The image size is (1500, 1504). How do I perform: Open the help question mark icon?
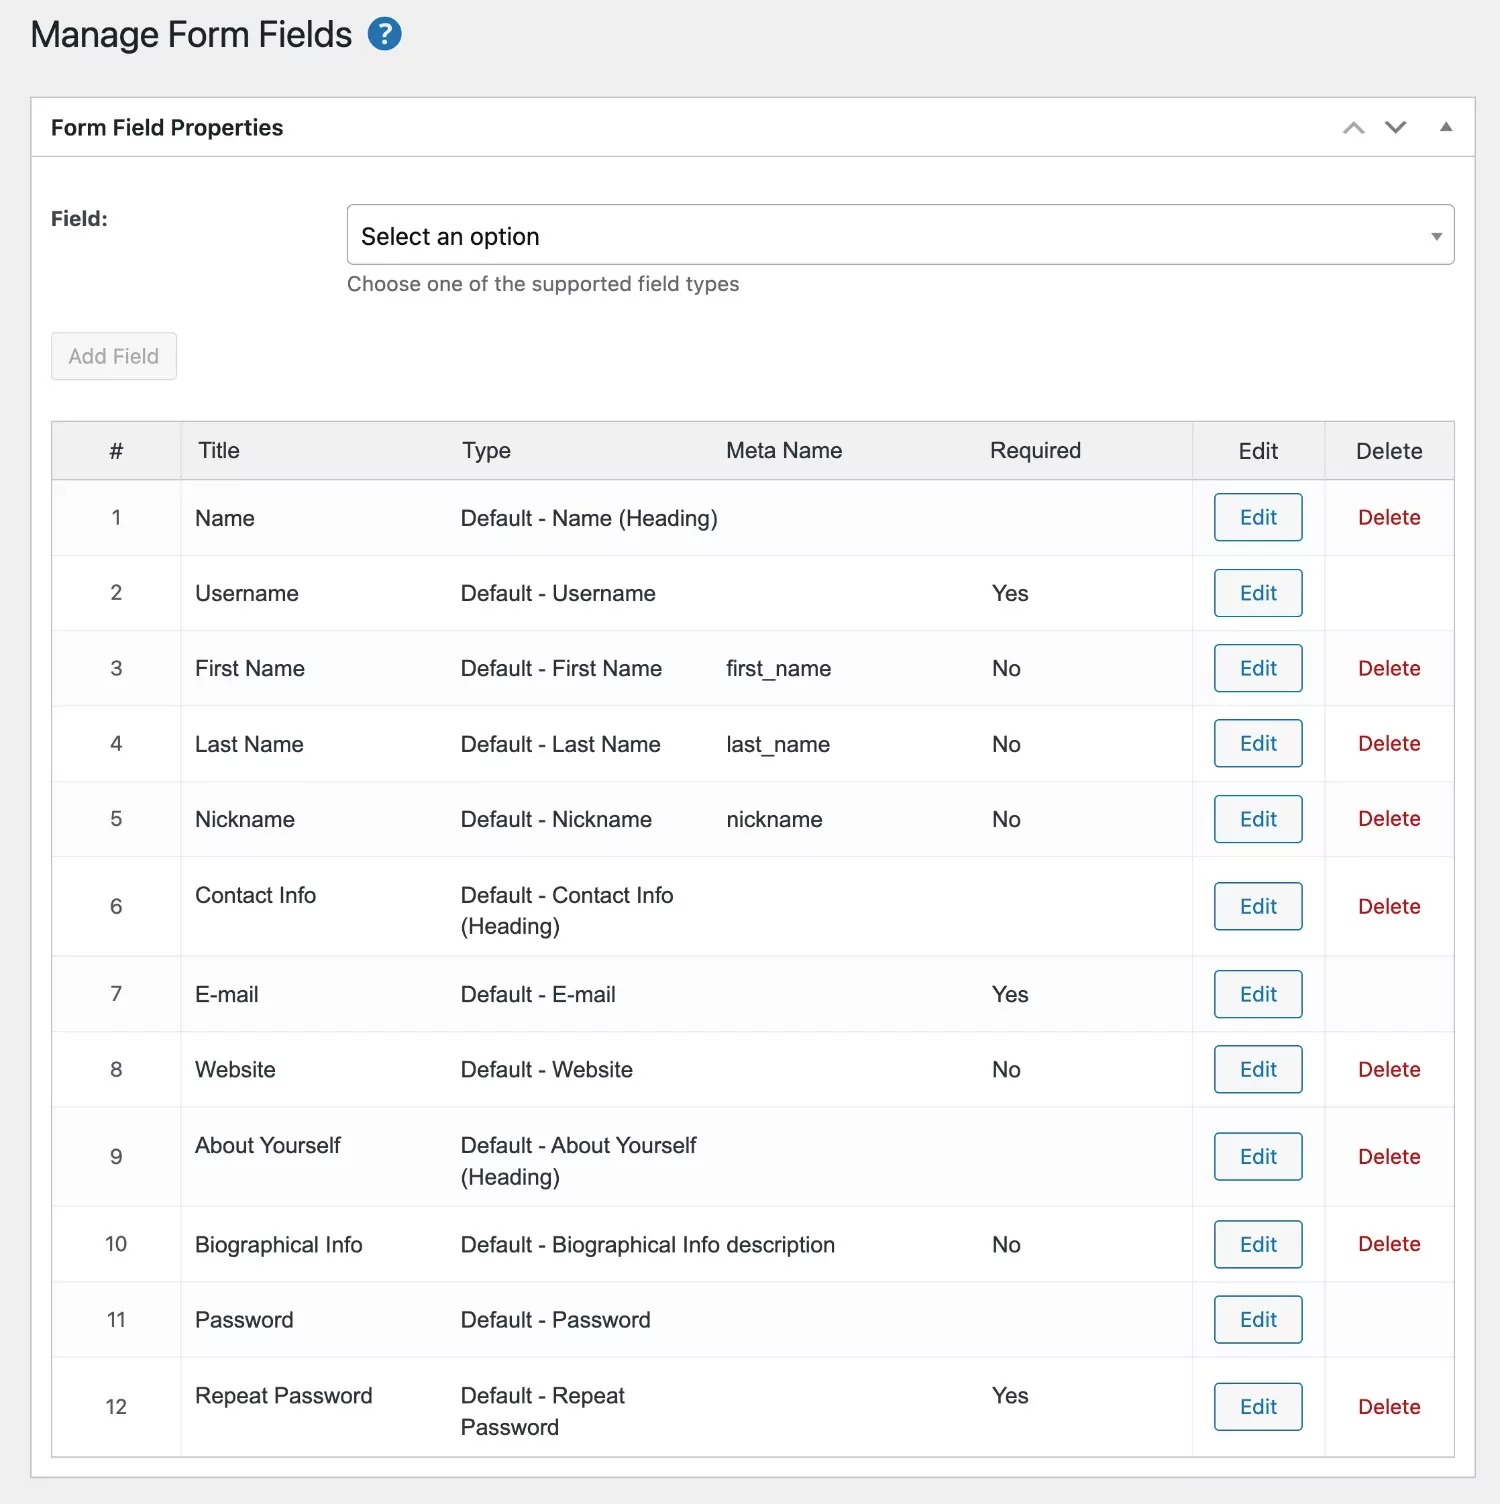pos(385,35)
